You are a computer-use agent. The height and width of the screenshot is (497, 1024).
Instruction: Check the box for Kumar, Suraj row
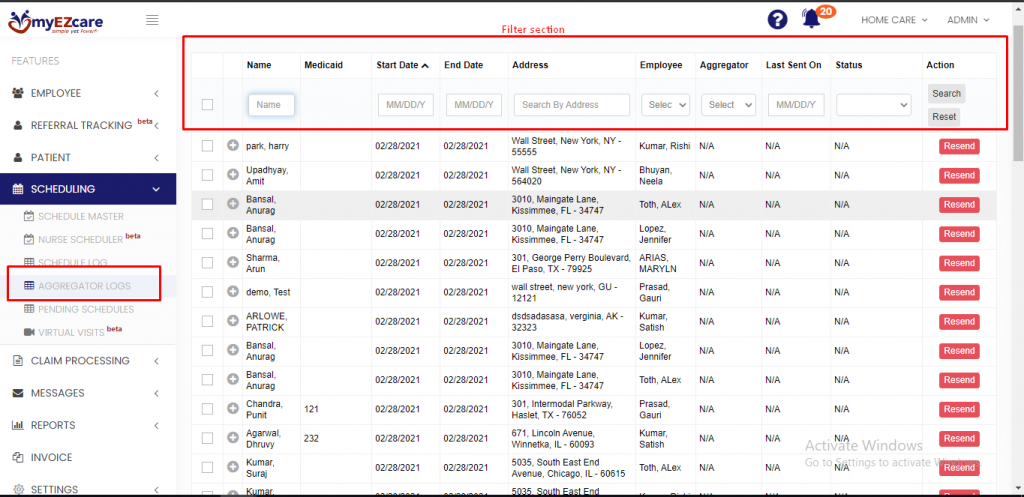(x=207, y=467)
